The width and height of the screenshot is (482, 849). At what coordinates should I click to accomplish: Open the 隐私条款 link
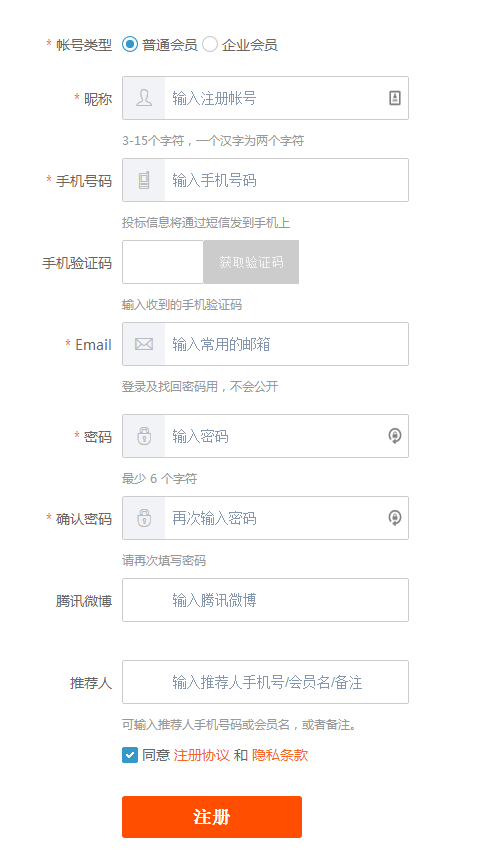pos(280,755)
